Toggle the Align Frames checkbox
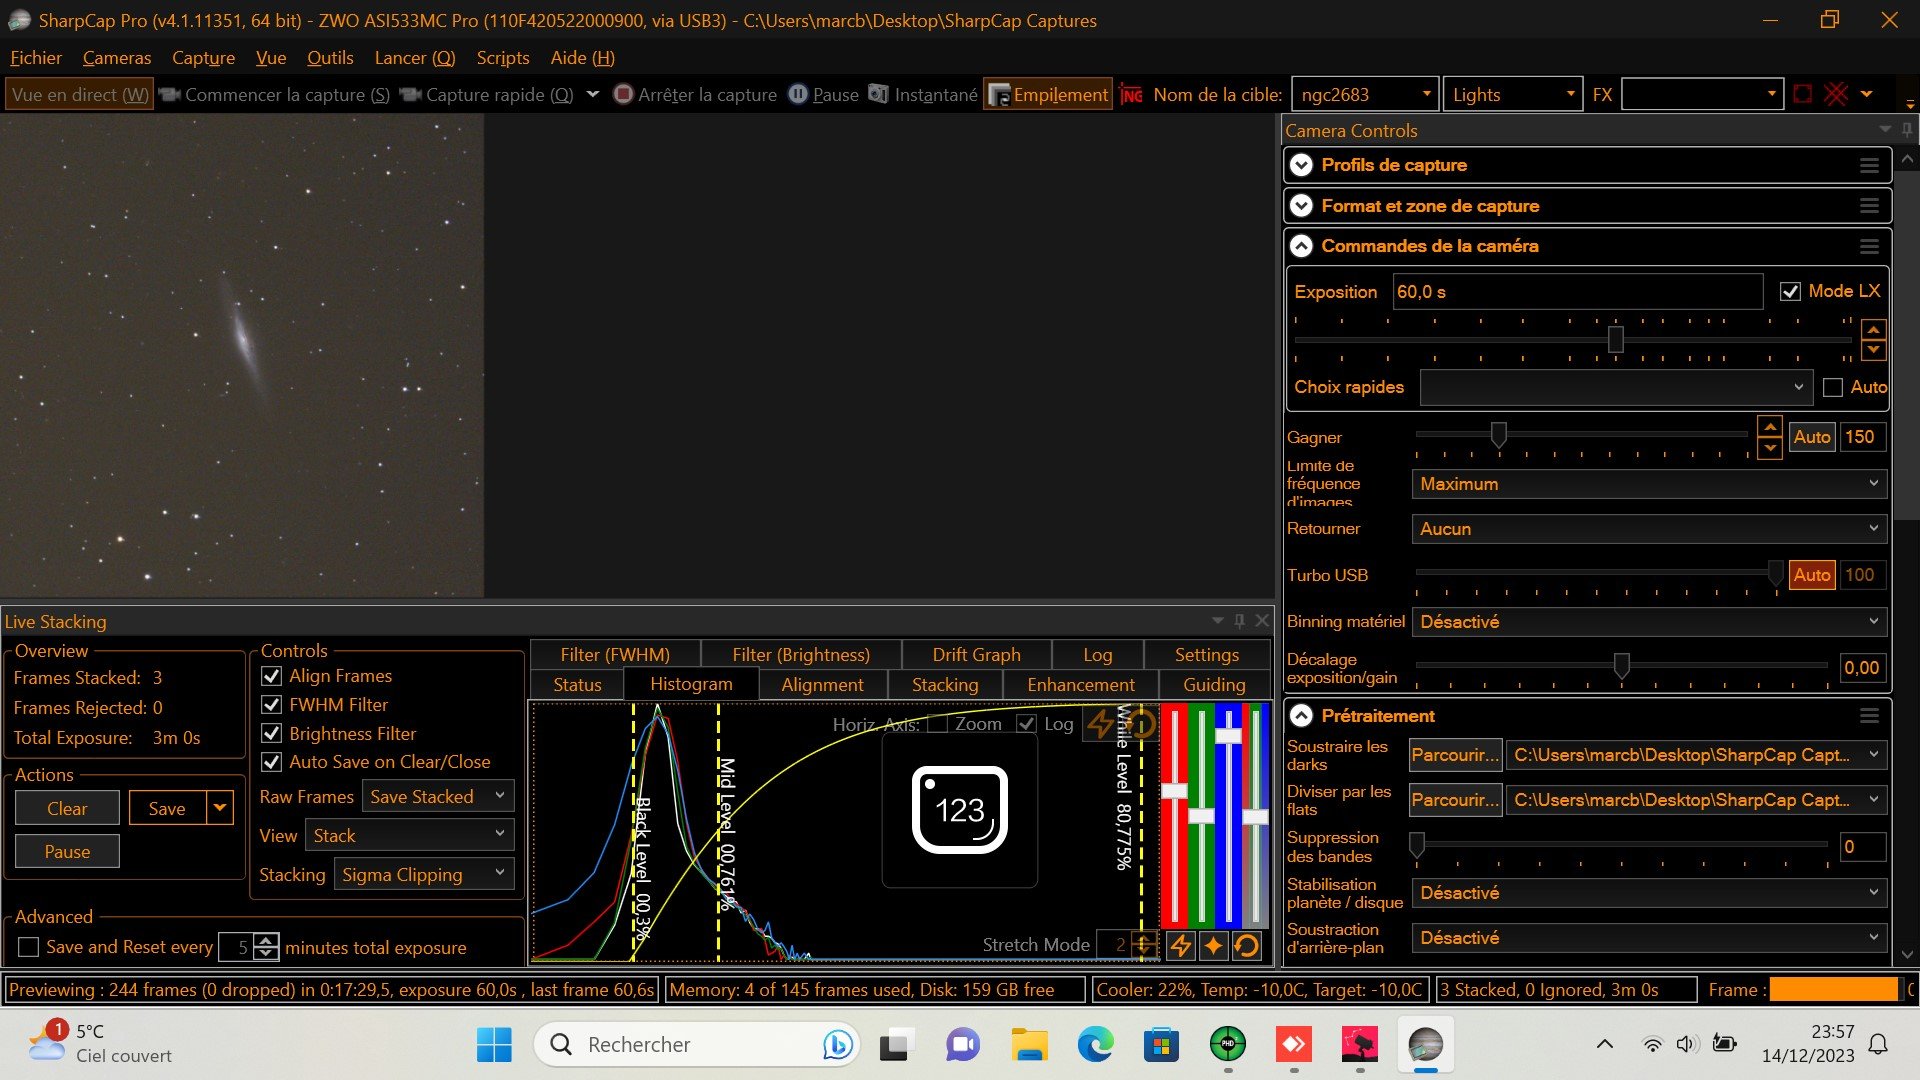This screenshot has height=1080, width=1920. click(x=271, y=676)
